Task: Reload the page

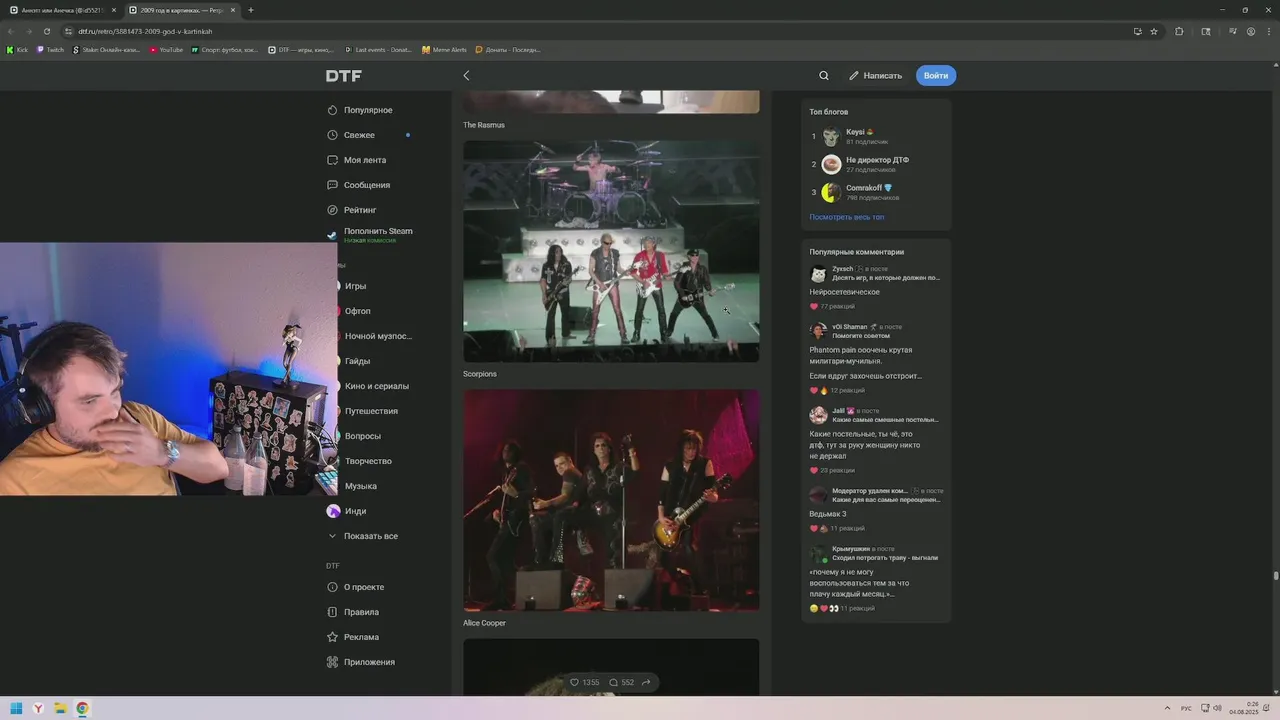Action: pos(46,31)
